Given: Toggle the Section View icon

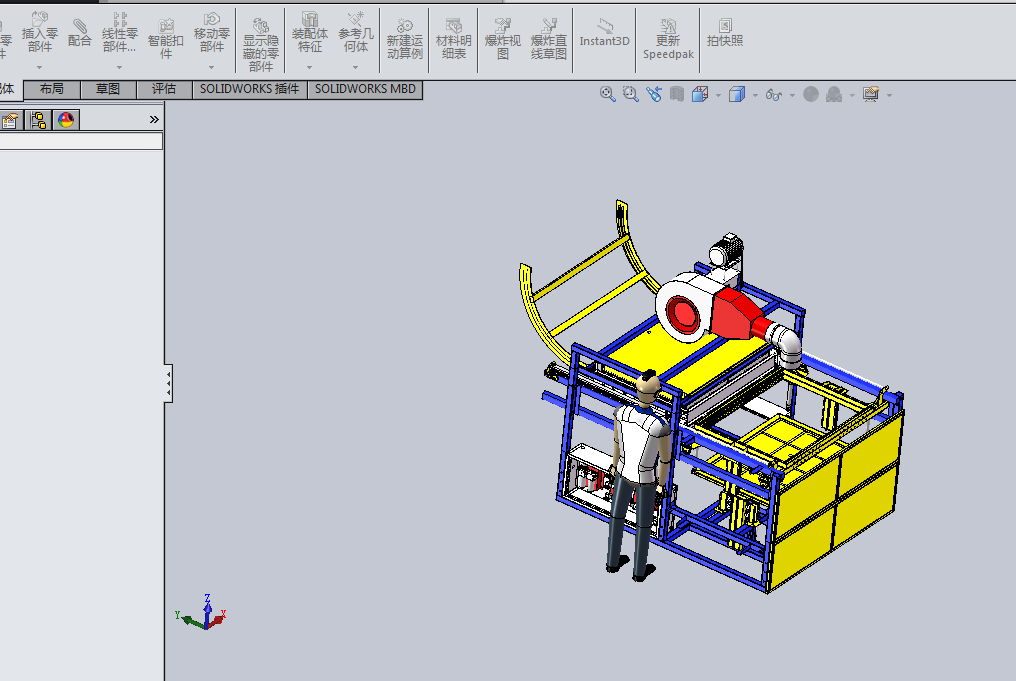Looking at the screenshot, I should 677,95.
